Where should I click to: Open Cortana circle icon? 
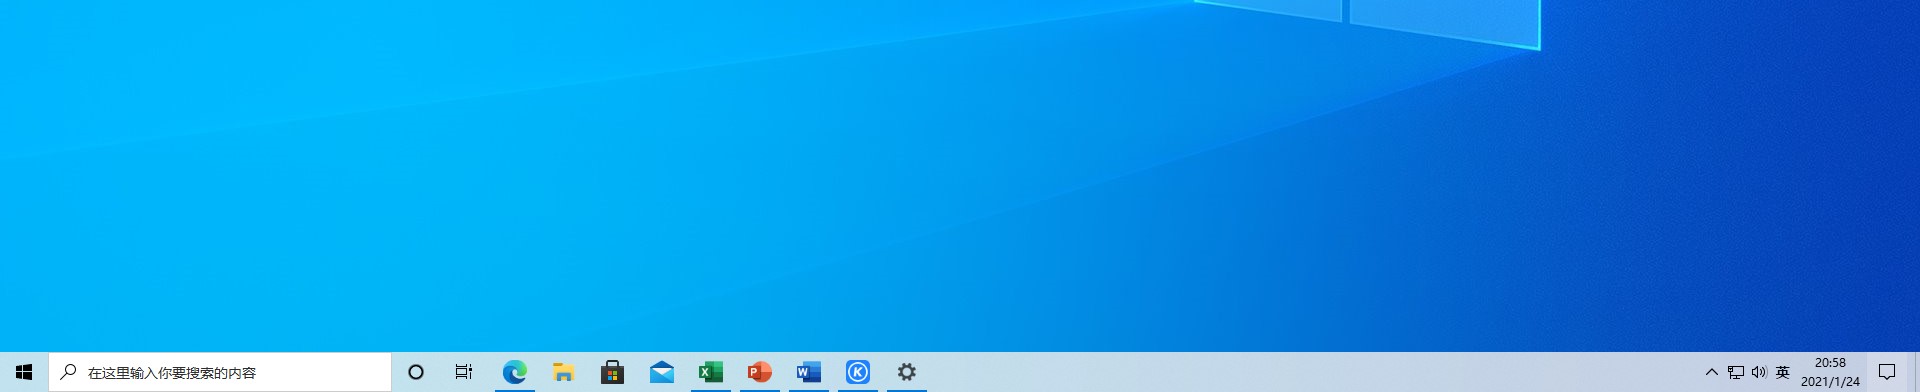416,372
